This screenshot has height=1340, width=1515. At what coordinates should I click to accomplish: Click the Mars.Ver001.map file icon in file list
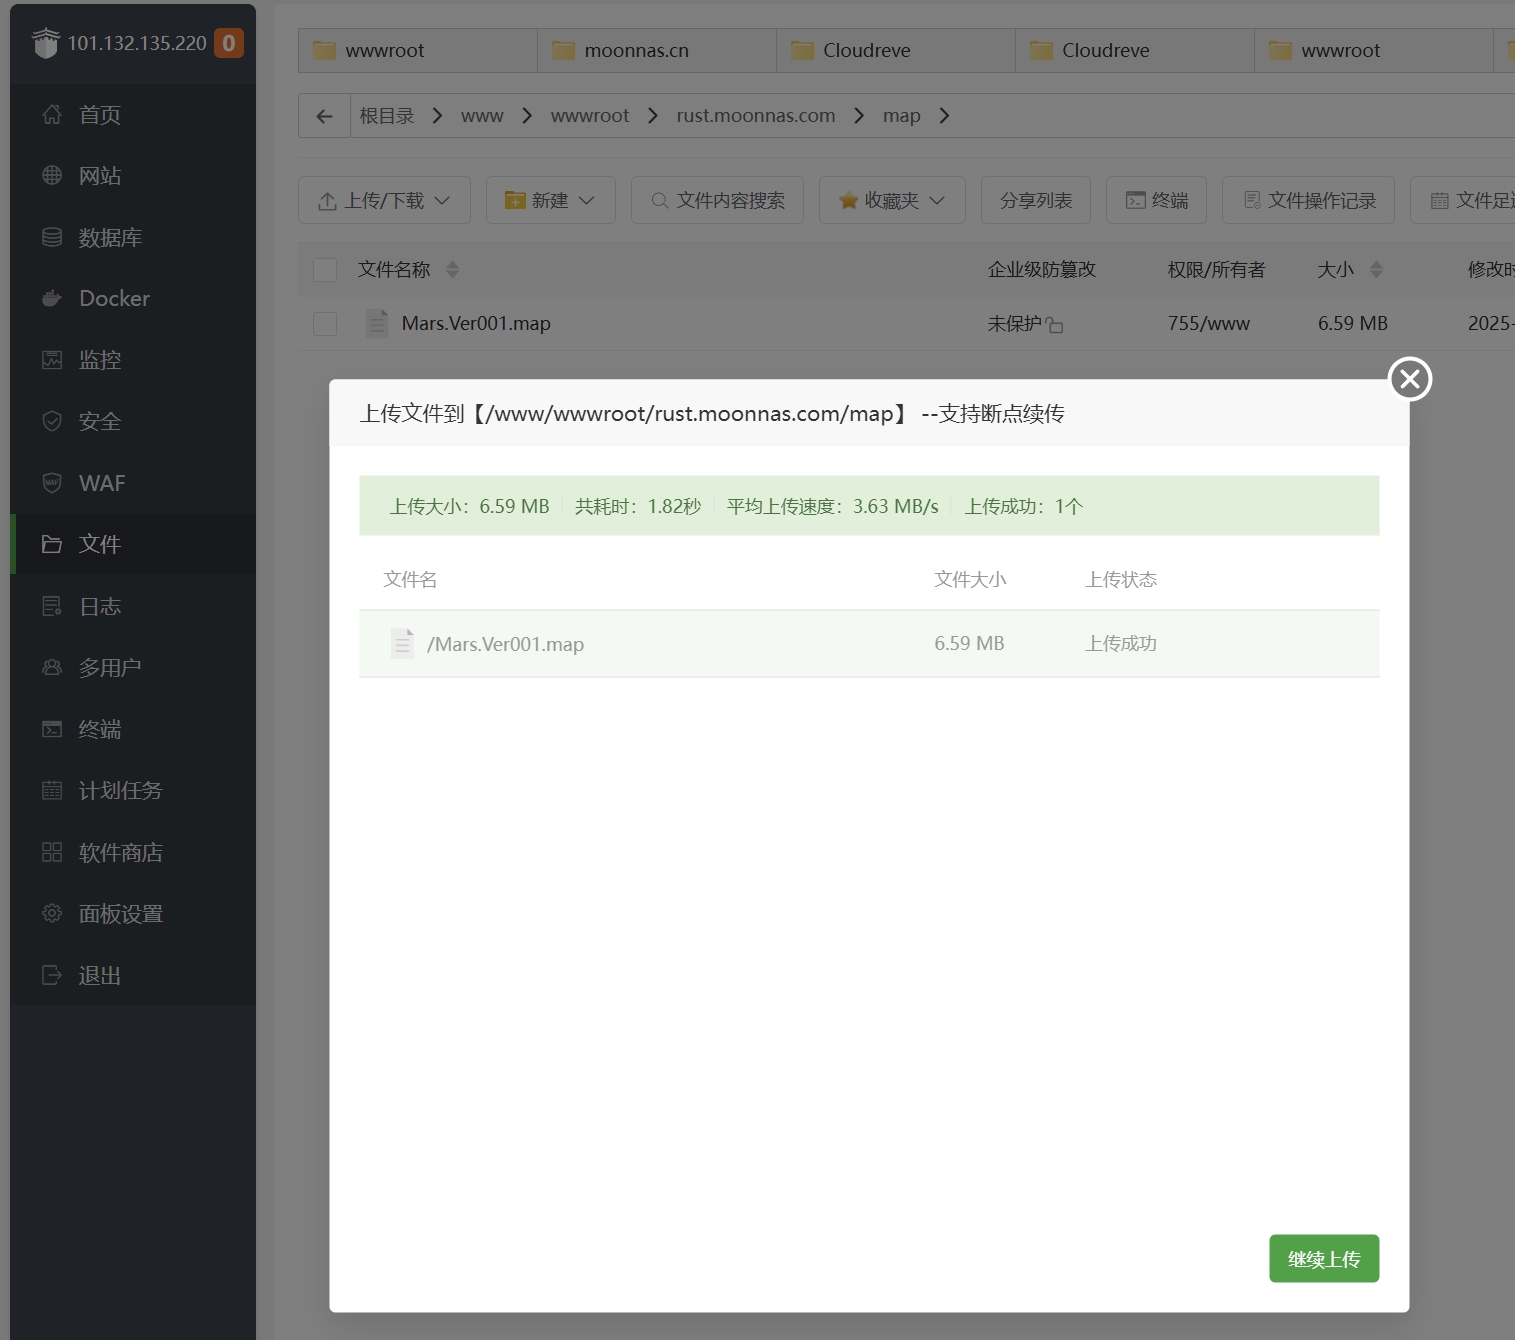tap(377, 323)
